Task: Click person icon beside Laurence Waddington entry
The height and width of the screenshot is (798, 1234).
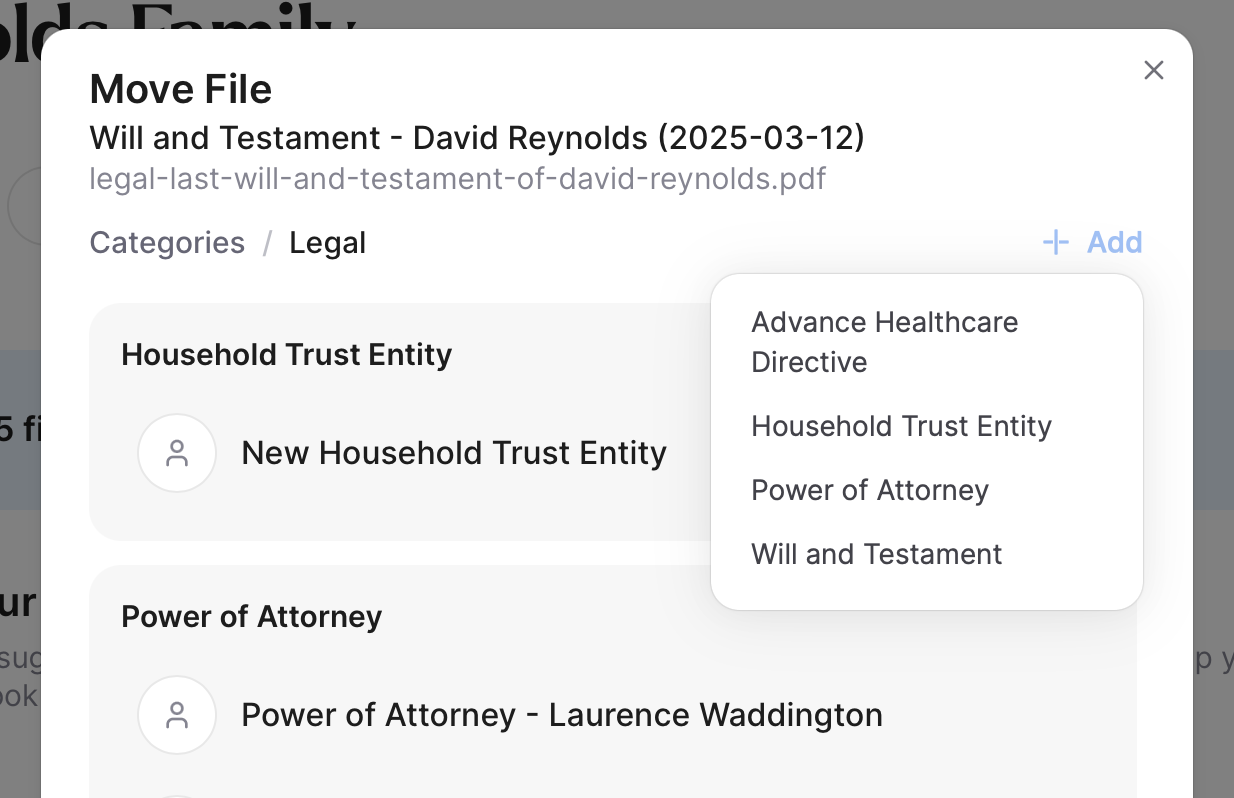Action: (177, 715)
